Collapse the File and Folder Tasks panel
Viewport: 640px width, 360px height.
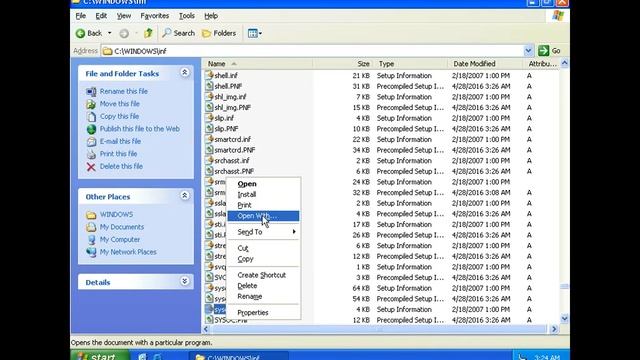click(184, 73)
